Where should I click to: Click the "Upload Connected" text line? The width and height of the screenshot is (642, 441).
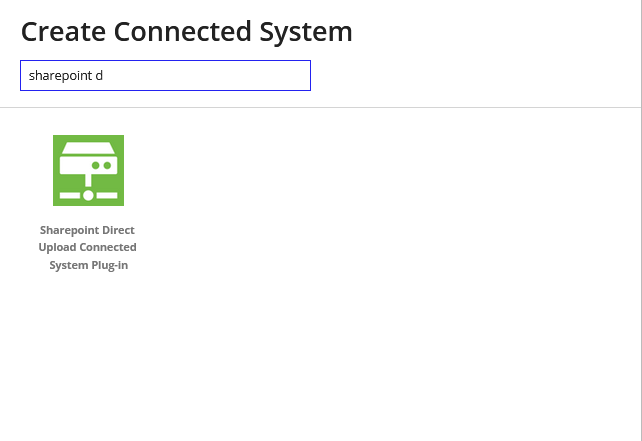(88, 247)
